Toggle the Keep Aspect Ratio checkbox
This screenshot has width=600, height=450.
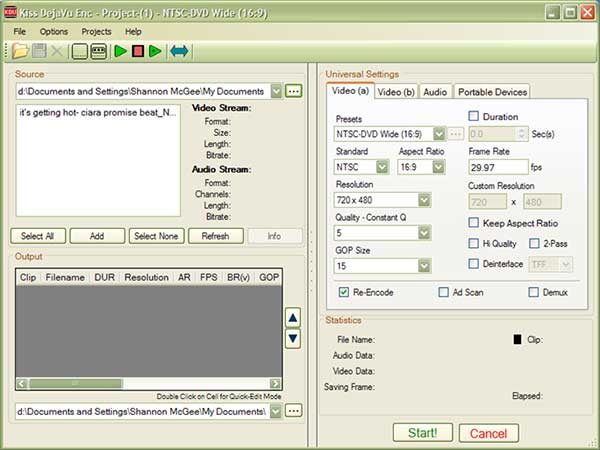(474, 222)
